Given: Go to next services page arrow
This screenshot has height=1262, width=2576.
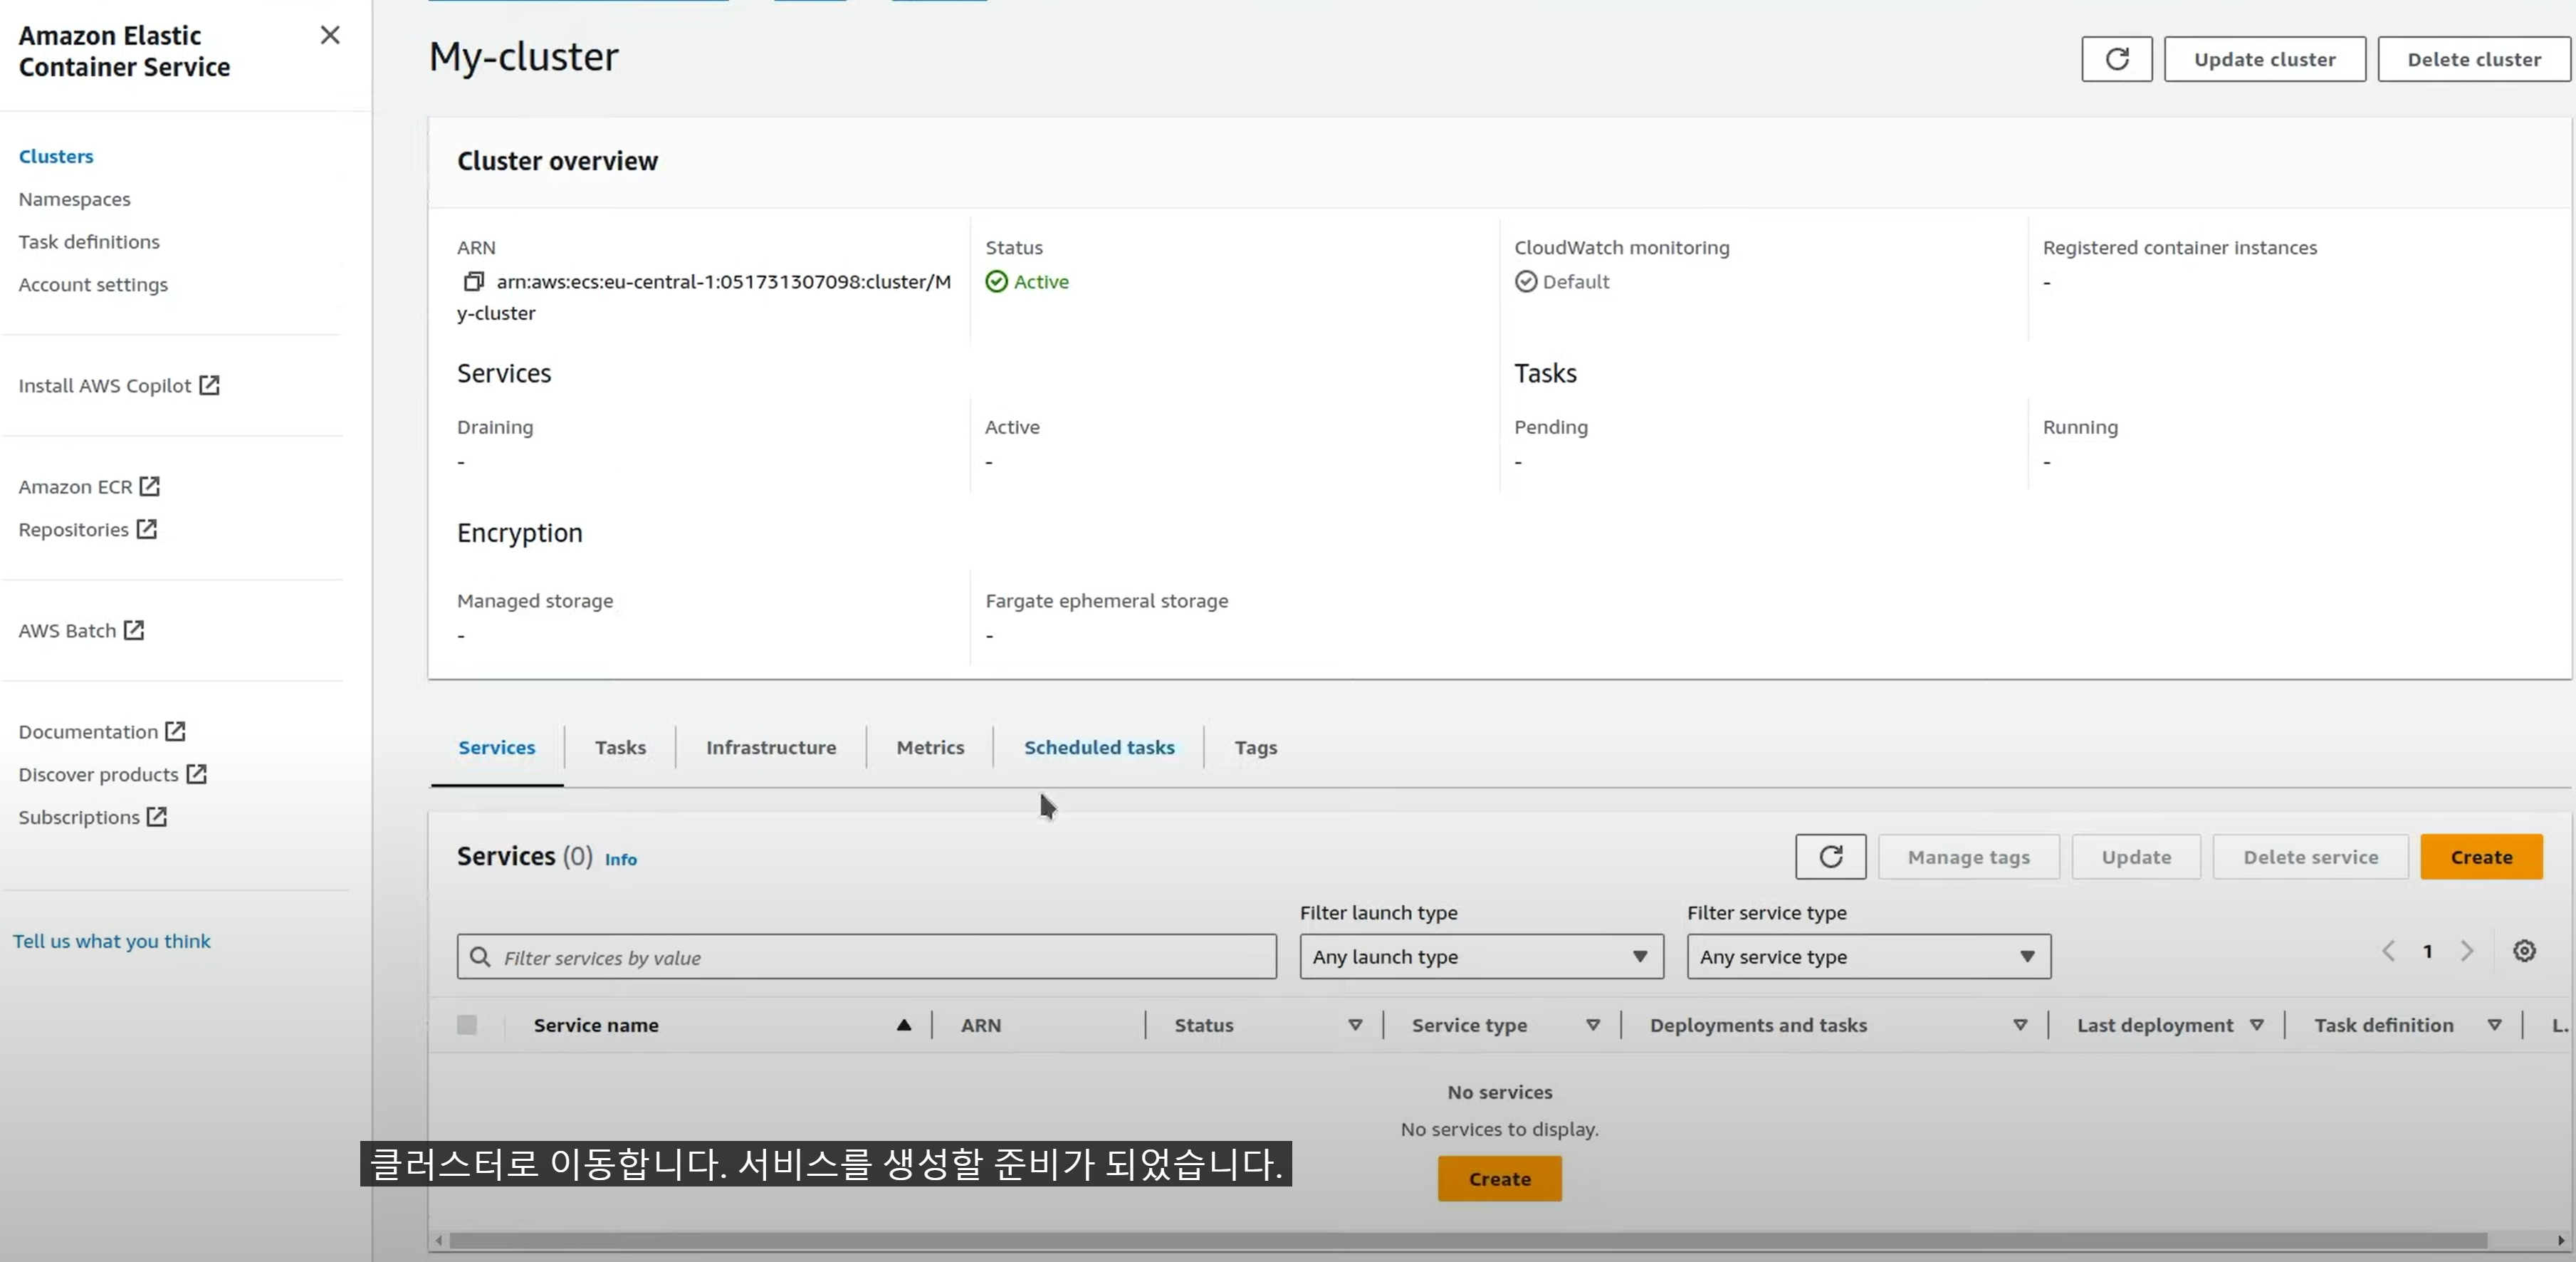Looking at the screenshot, I should (x=2467, y=951).
